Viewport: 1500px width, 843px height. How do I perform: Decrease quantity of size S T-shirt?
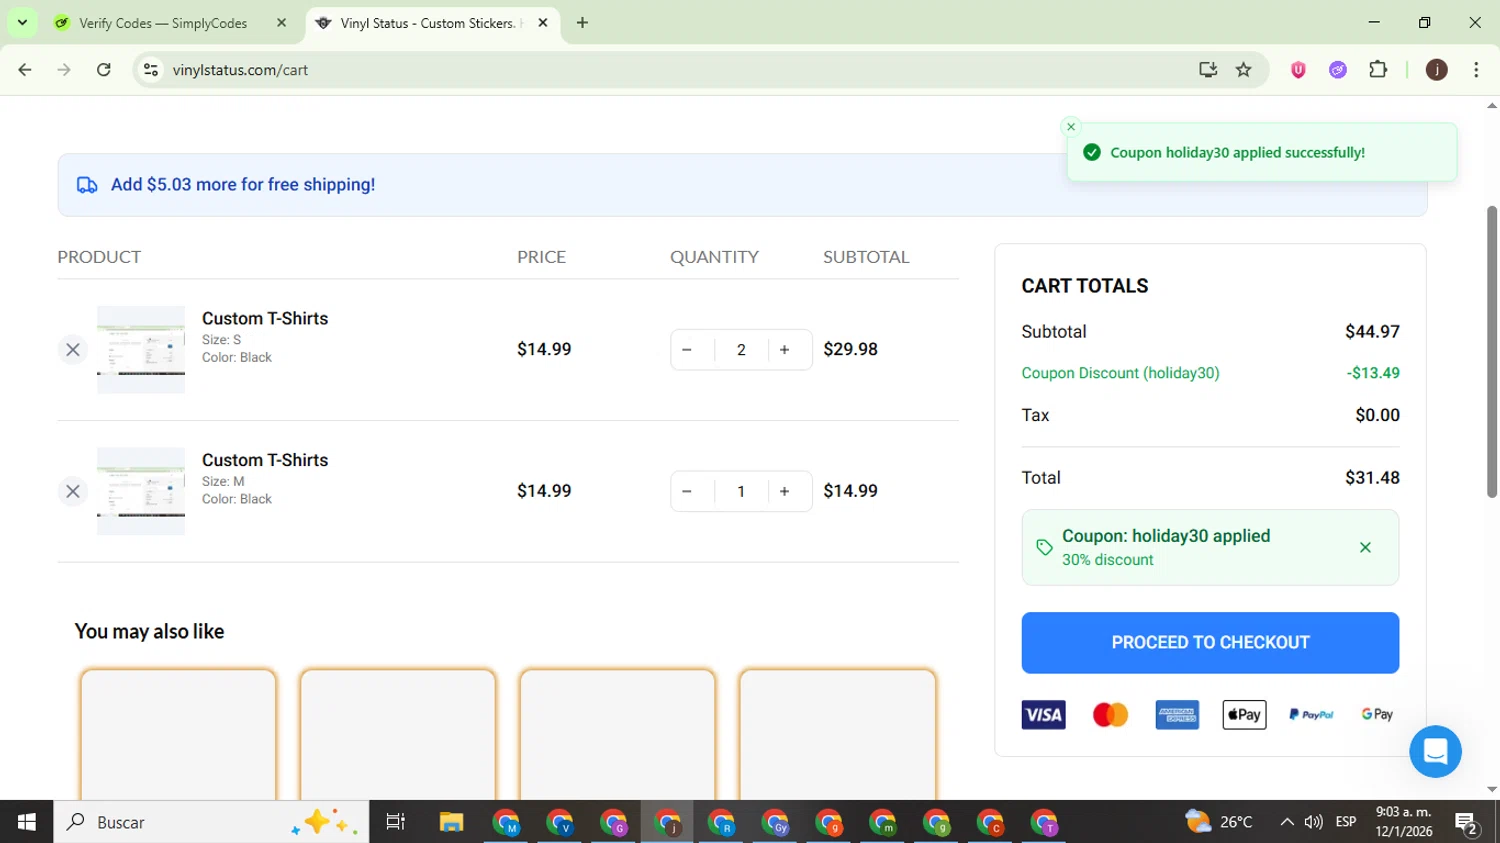pyautogui.click(x=687, y=350)
